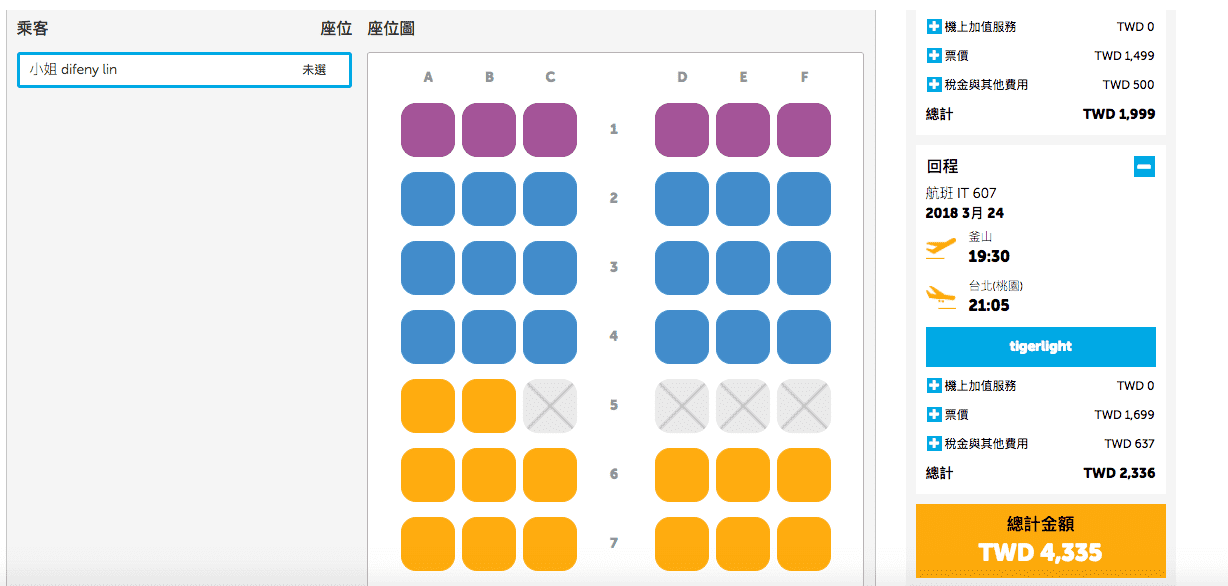Choose blue seat 2B
This screenshot has width=1228, height=586.
pyautogui.click(x=489, y=199)
